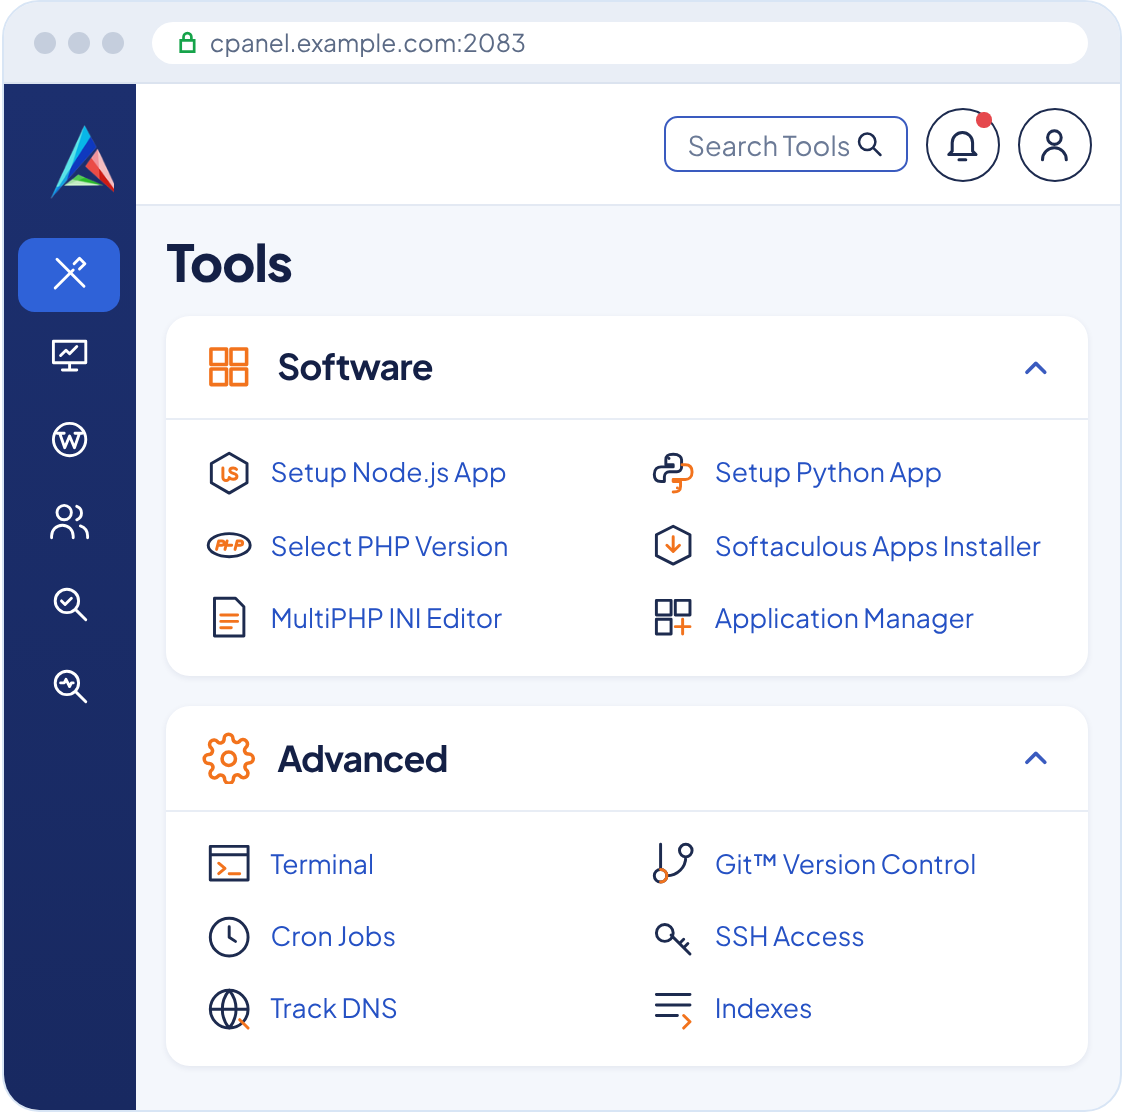Click the Advanced section heading
This screenshot has width=1122, height=1114.
[363, 759]
